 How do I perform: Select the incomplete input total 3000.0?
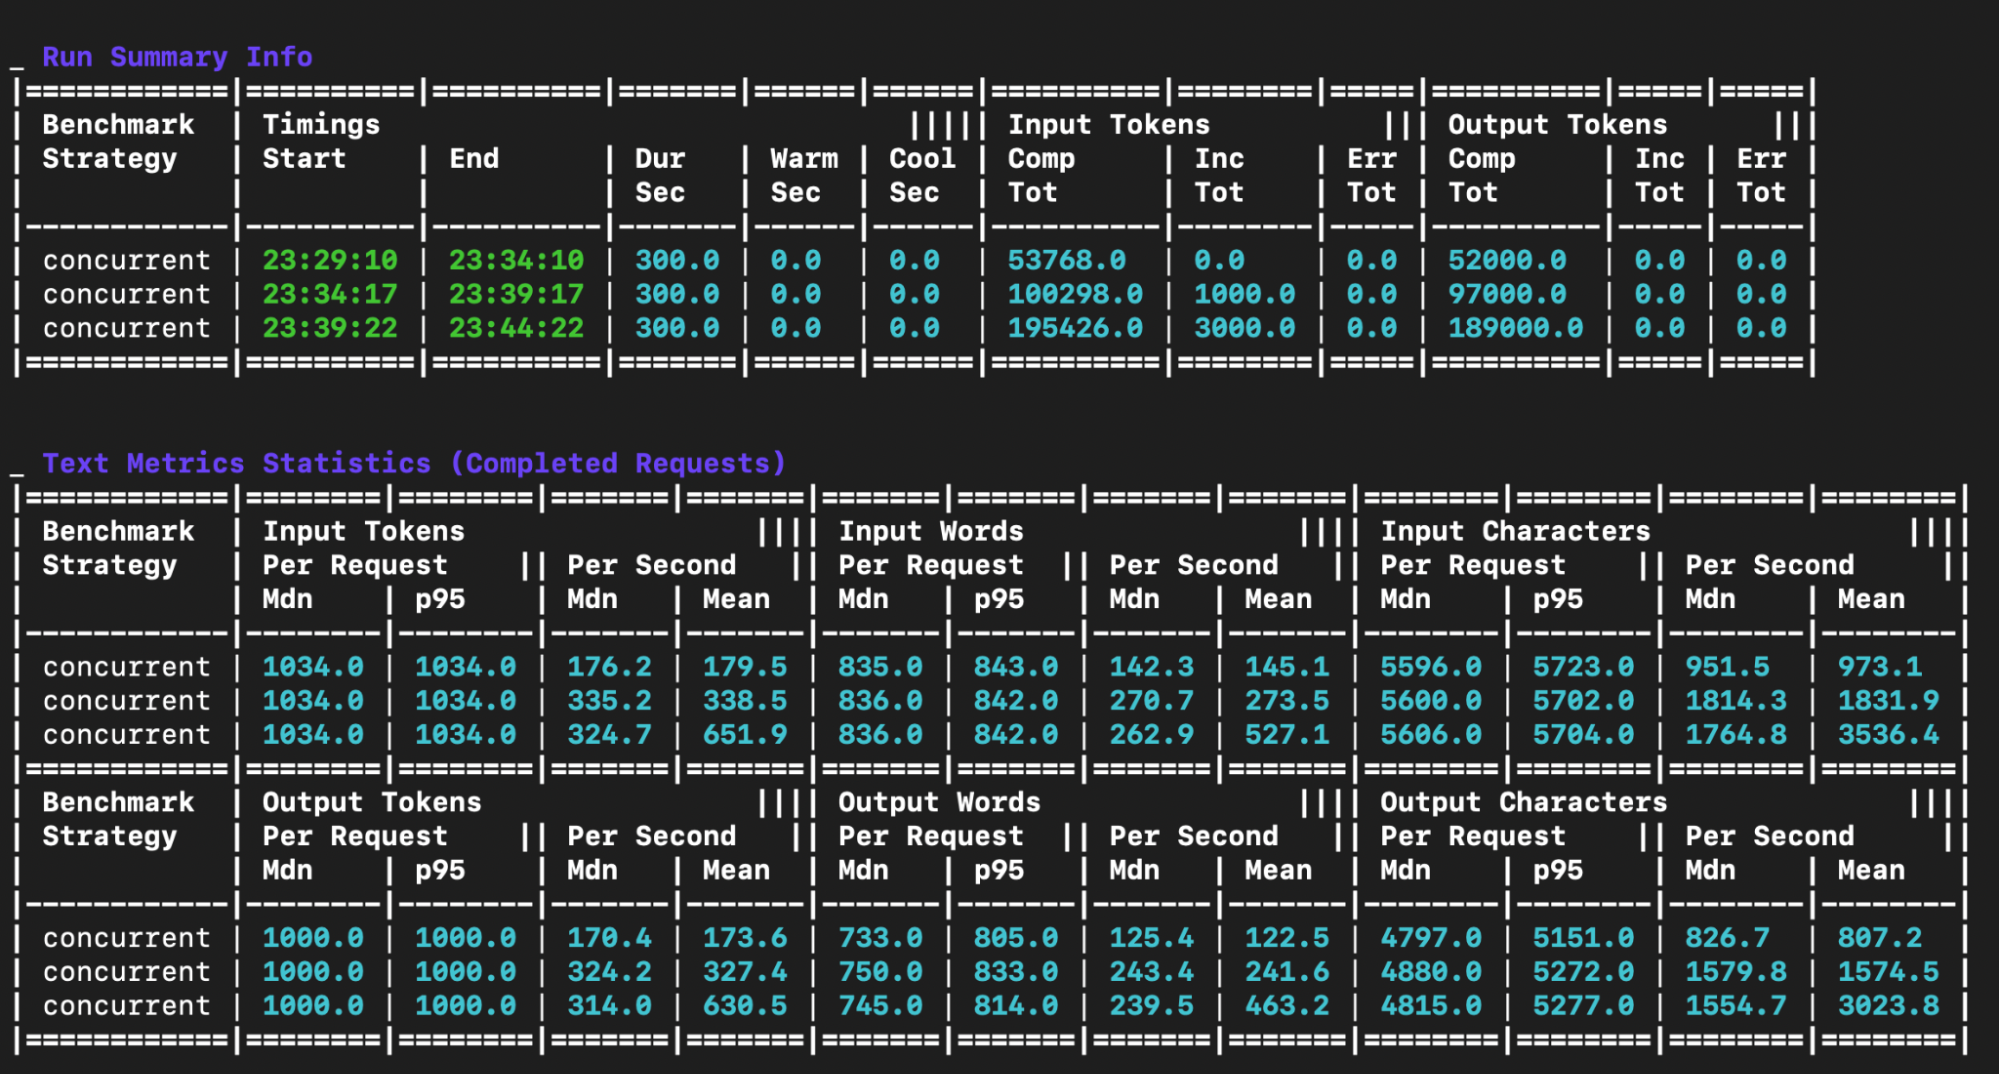1244,328
